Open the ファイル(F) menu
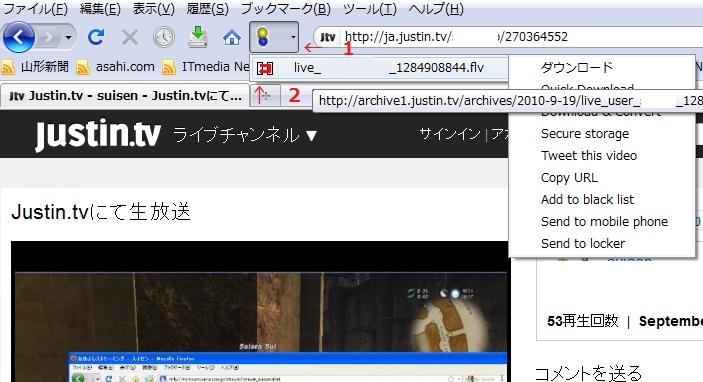This screenshot has width=703, height=382. coord(35,9)
